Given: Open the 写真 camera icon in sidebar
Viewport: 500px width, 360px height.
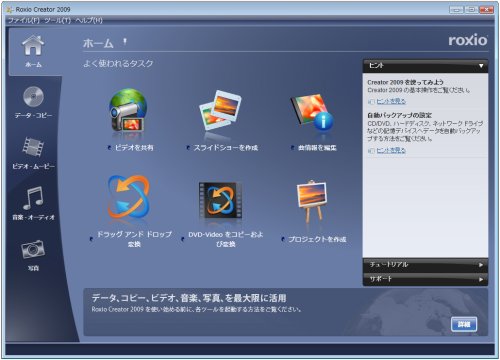Looking at the screenshot, I should [33, 249].
